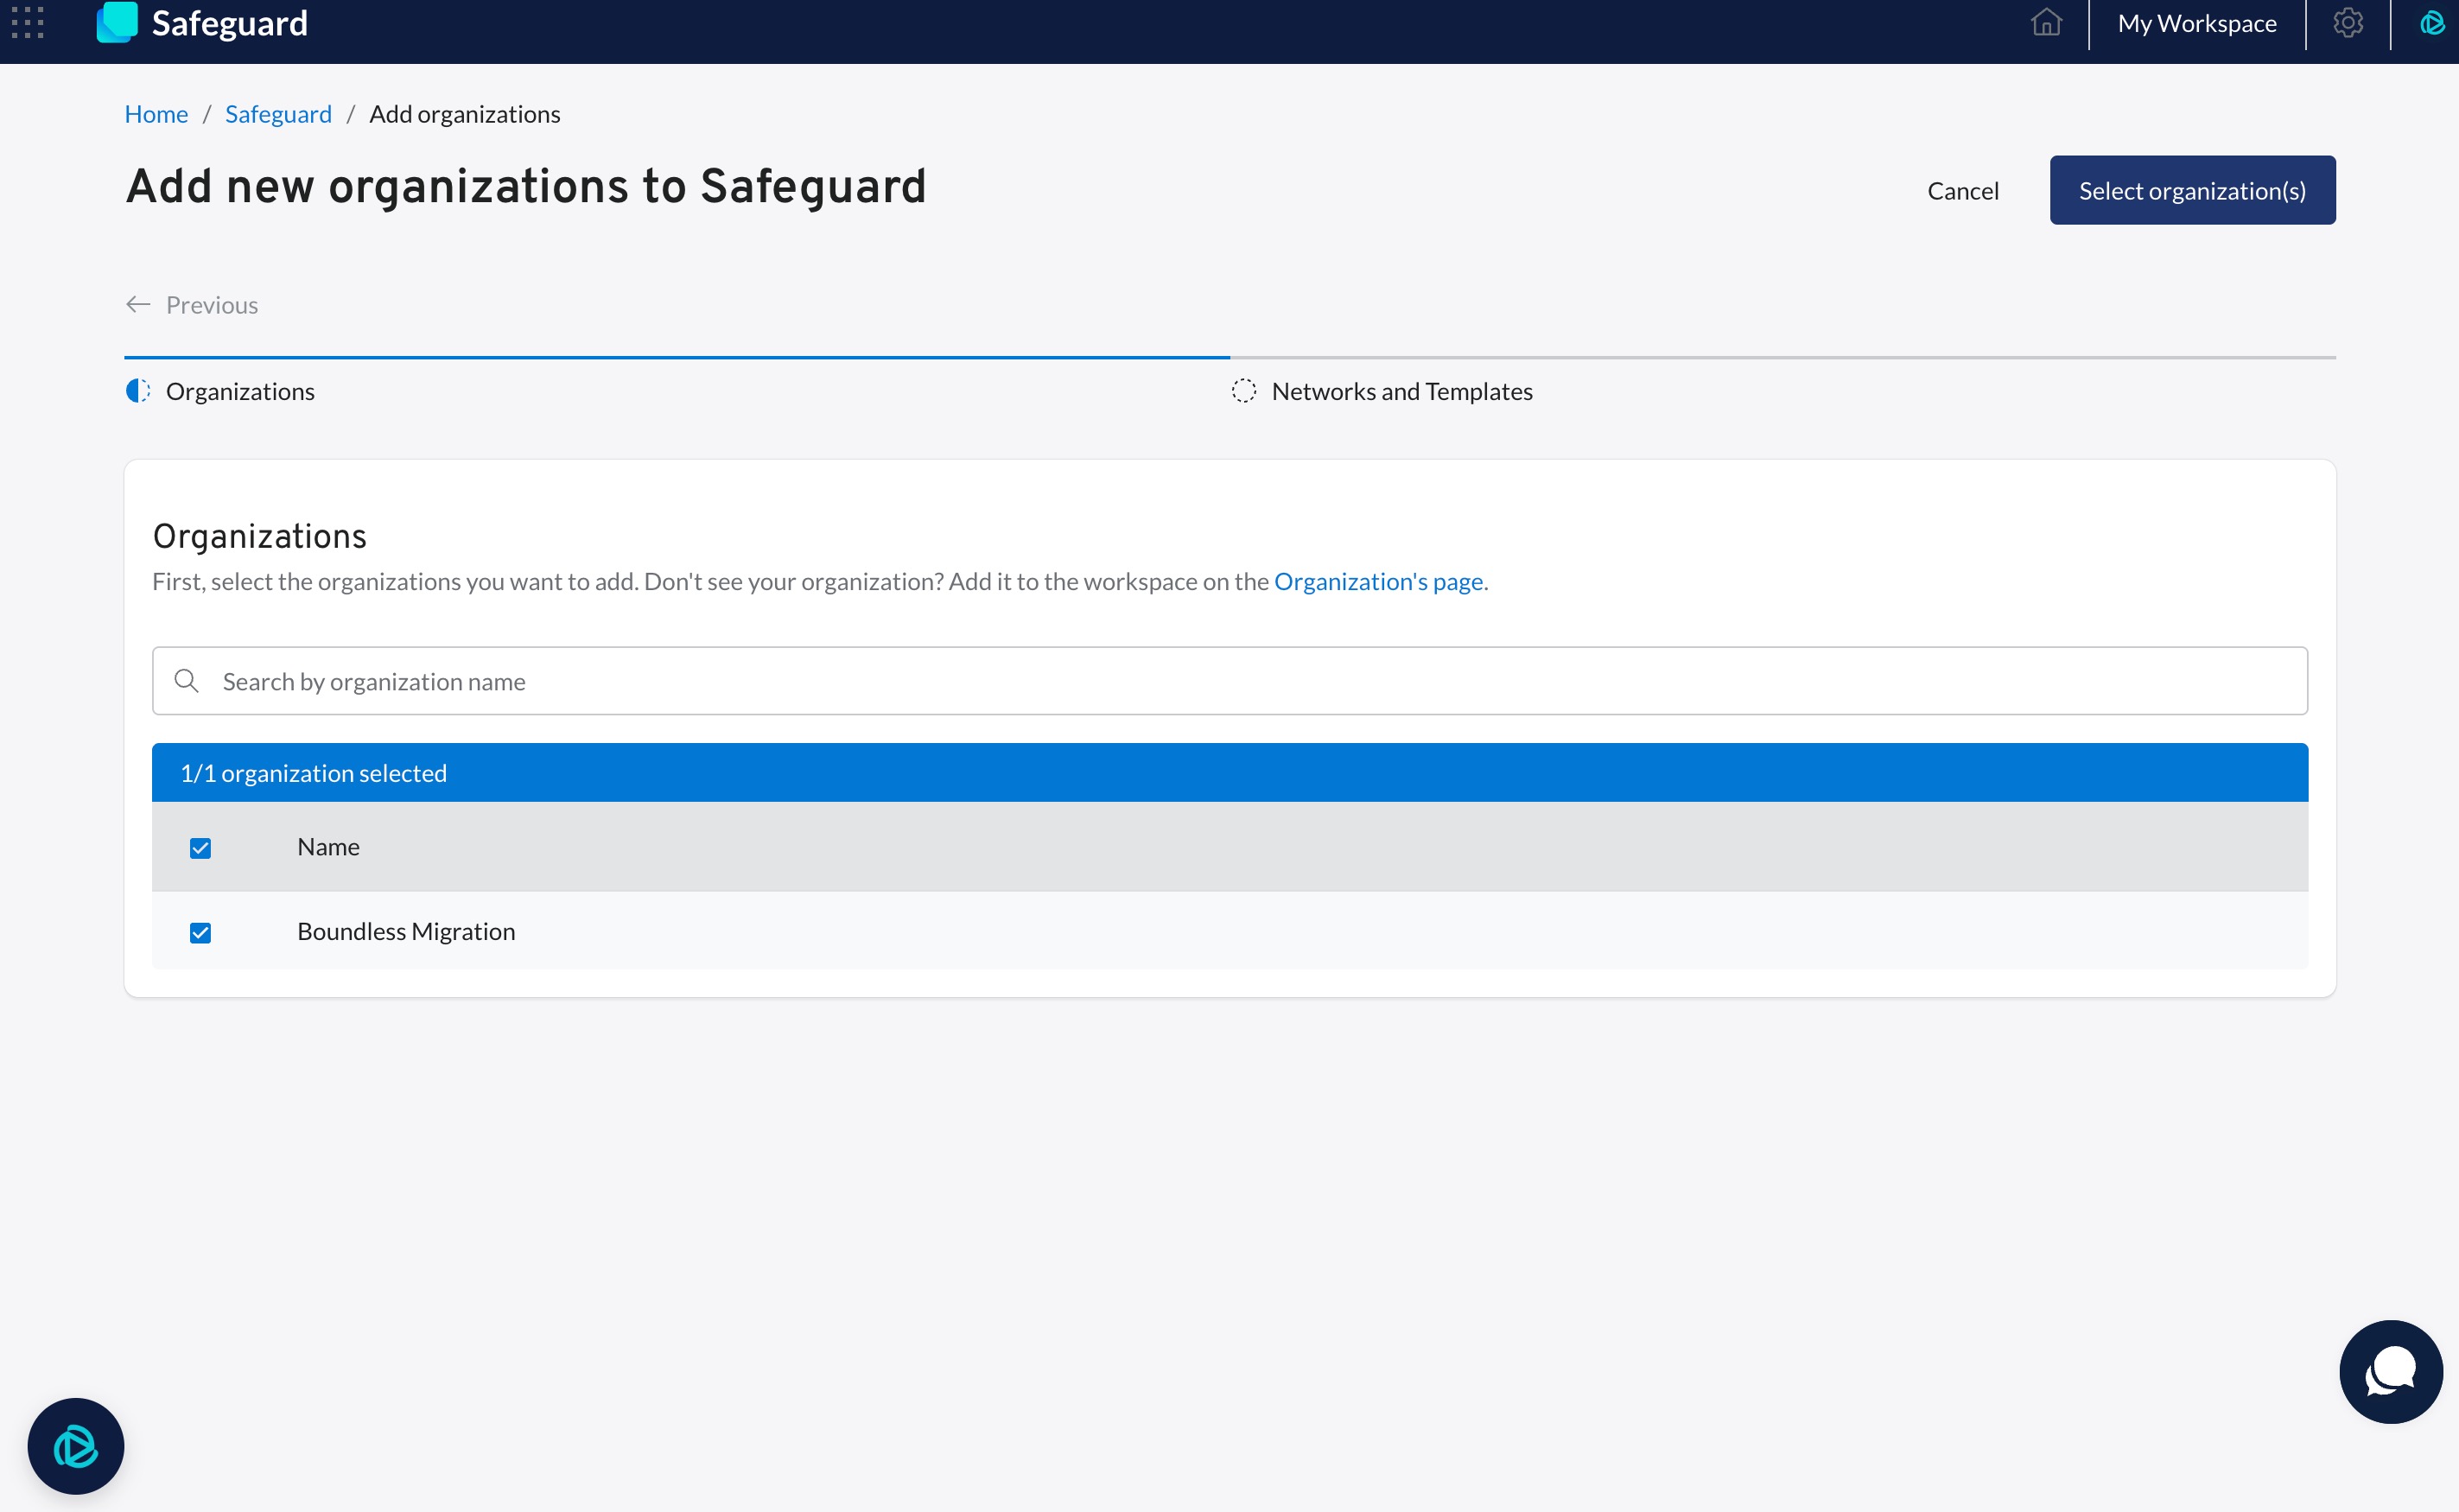Viewport: 2459px width, 1512px height.
Task: Click the Safeguard logo icon
Action: [117, 22]
